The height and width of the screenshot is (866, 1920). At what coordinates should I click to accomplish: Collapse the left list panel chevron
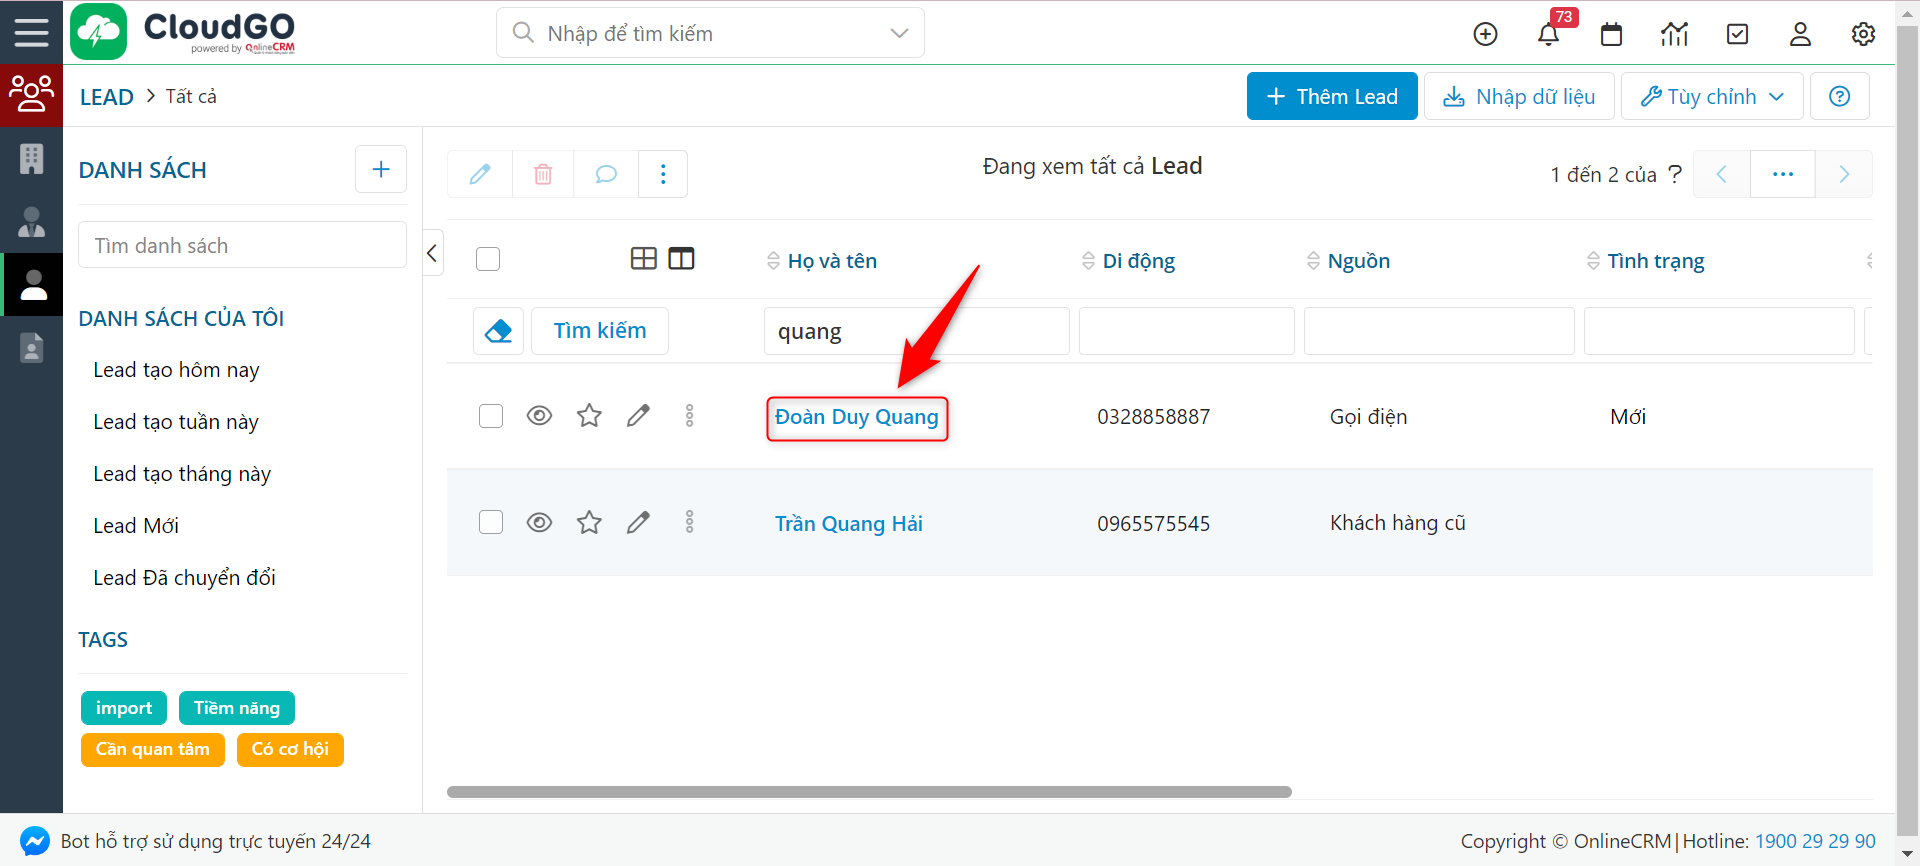[x=432, y=253]
